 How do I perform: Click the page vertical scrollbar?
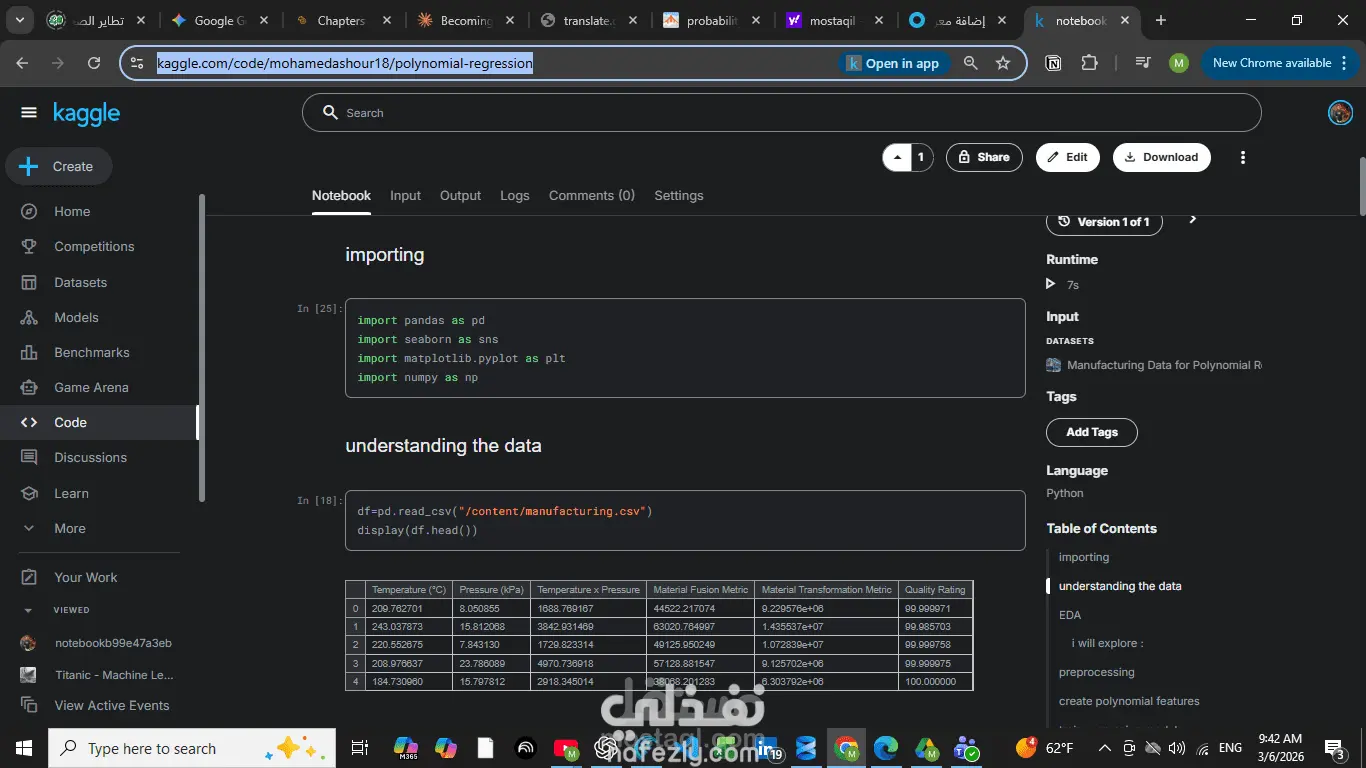pyautogui.click(x=1361, y=186)
